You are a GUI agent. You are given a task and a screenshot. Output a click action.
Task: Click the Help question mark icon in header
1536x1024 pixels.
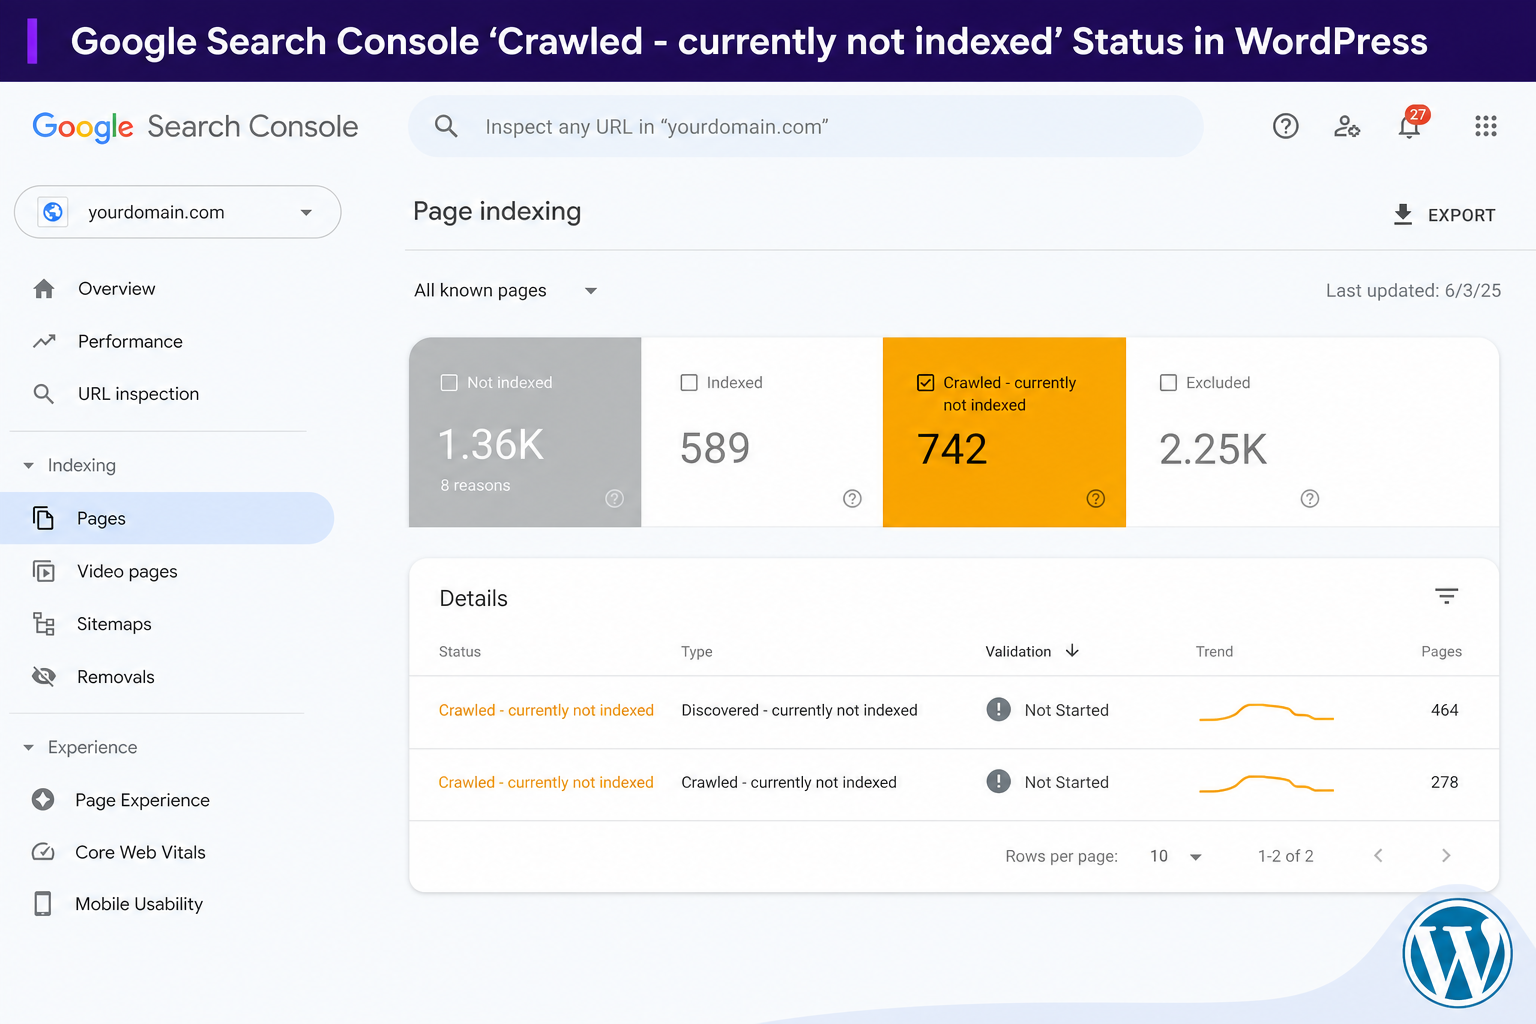tap(1286, 126)
